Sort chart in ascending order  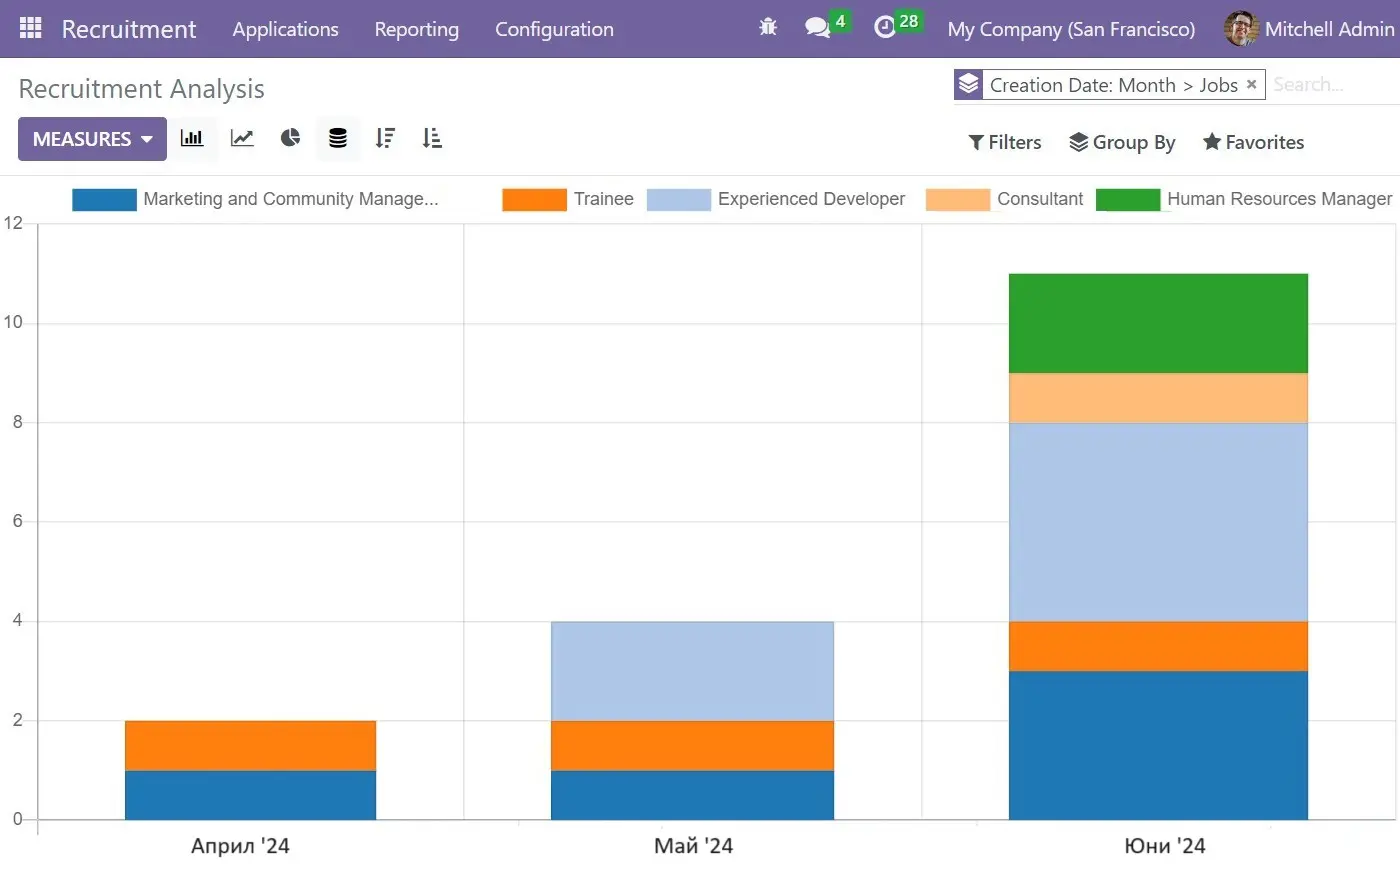click(432, 138)
